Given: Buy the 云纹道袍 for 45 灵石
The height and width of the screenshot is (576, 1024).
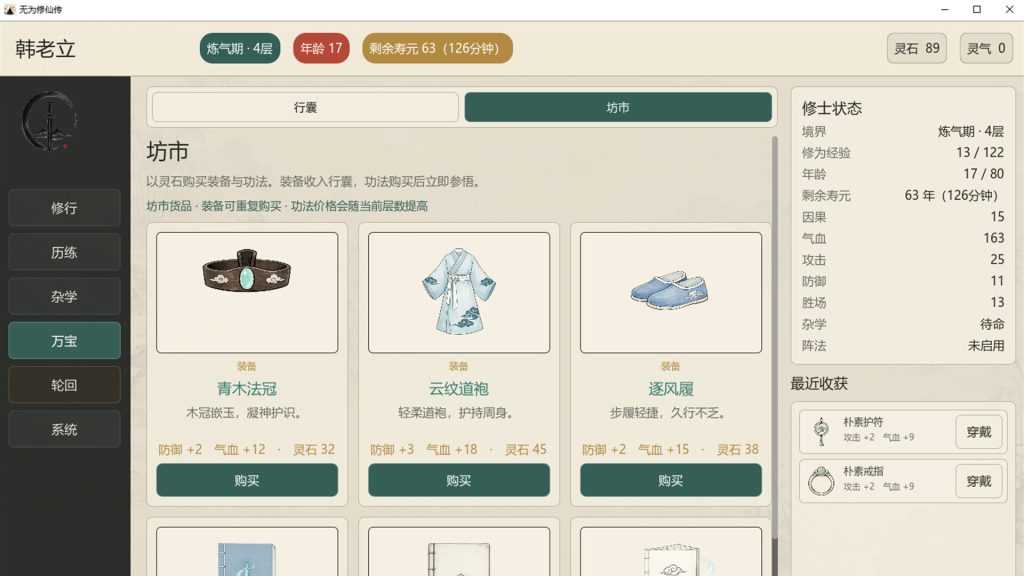Looking at the screenshot, I should point(458,480).
